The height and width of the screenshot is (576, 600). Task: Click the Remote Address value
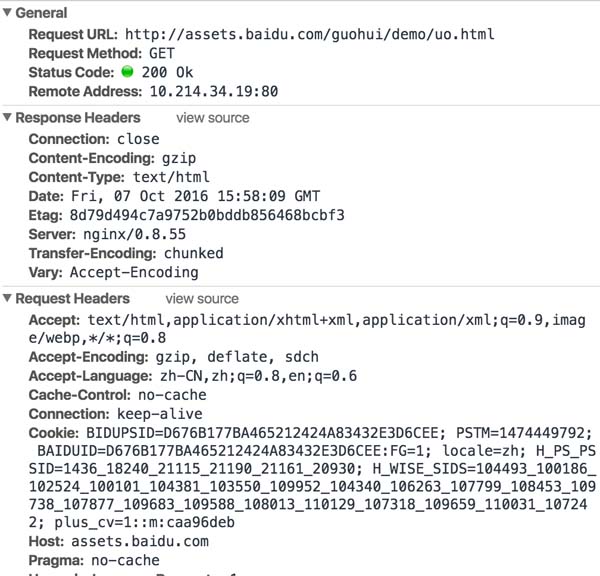[x=214, y=91]
